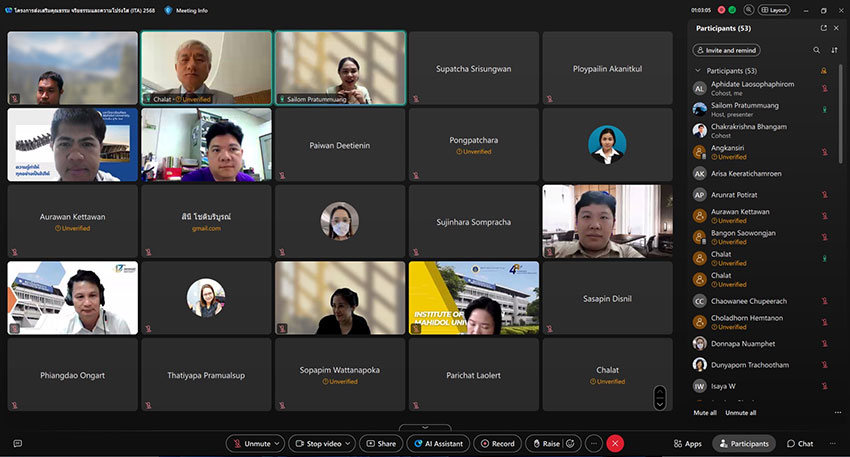The height and width of the screenshot is (457, 850).
Task: Search the participants list using magnifier icon
Action: click(x=817, y=50)
